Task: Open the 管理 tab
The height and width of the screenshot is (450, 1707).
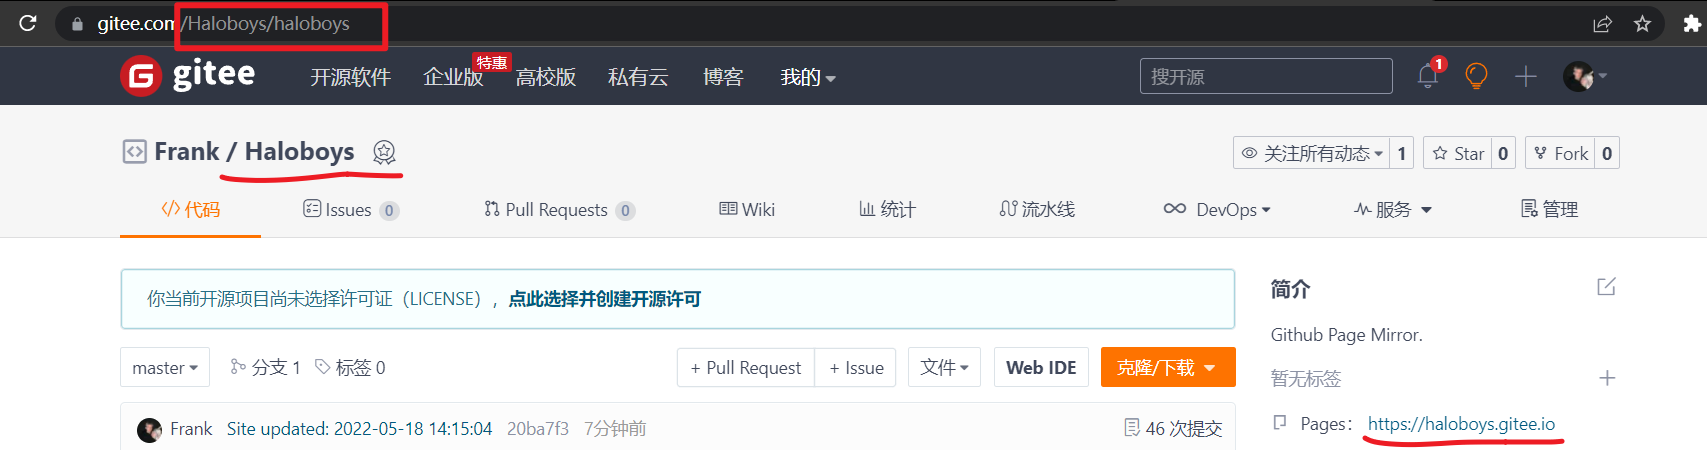Action: coord(1549,209)
